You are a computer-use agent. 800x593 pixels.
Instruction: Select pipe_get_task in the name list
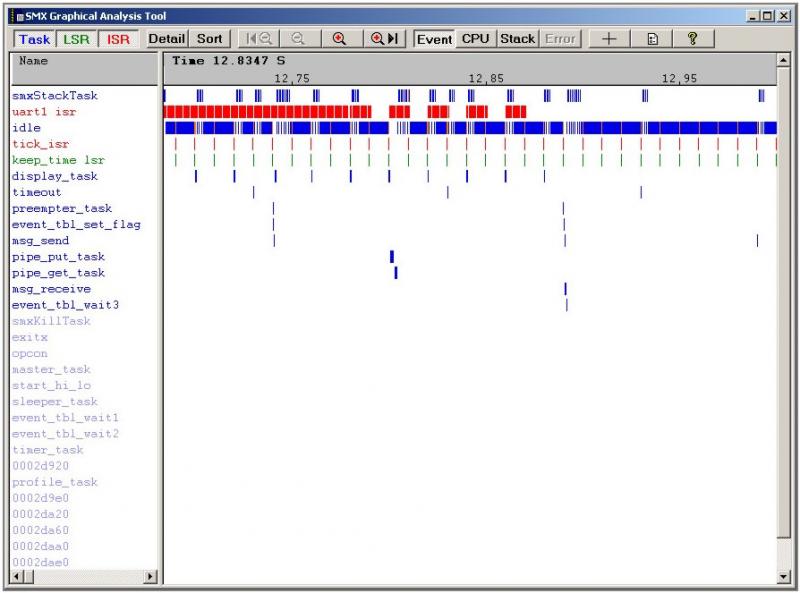tap(58, 273)
